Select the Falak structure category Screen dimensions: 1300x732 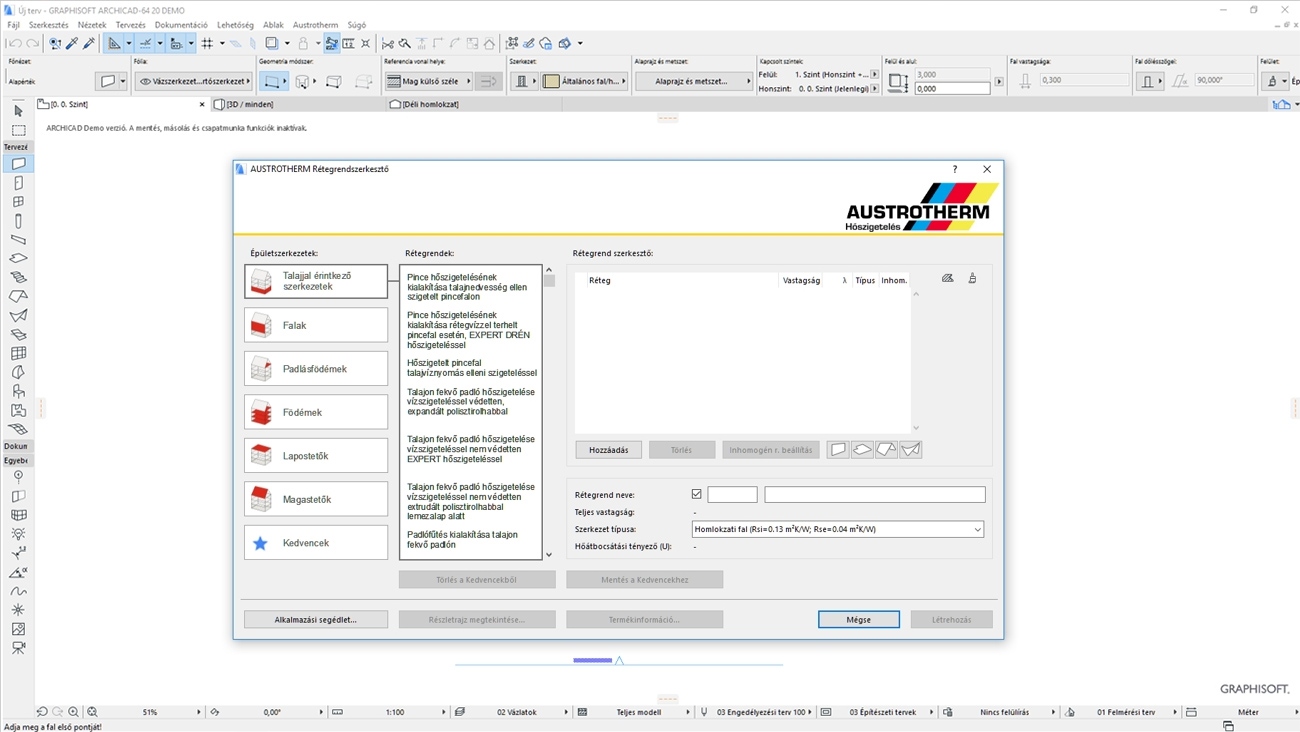(x=316, y=325)
